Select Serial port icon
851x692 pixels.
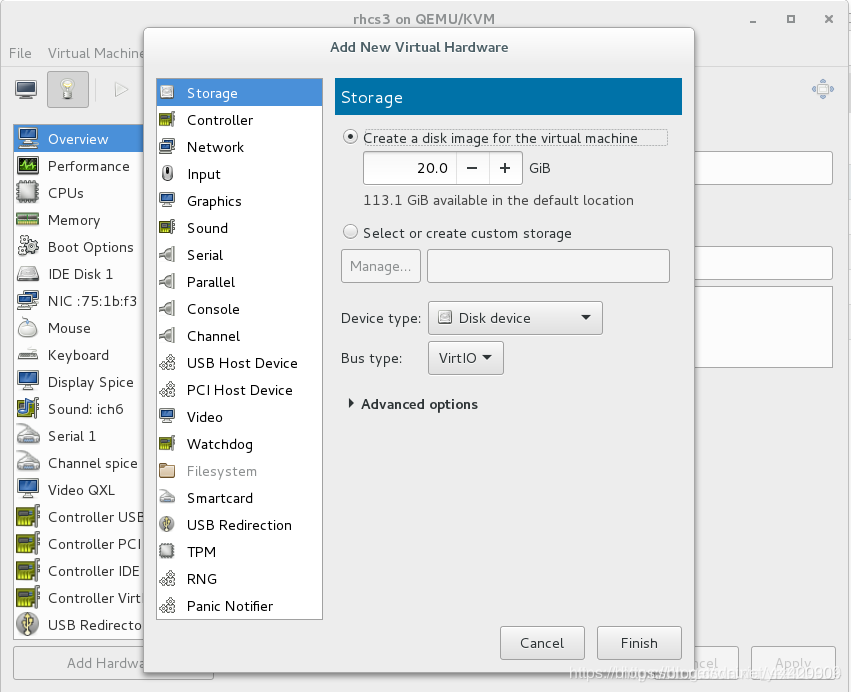point(167,255)
